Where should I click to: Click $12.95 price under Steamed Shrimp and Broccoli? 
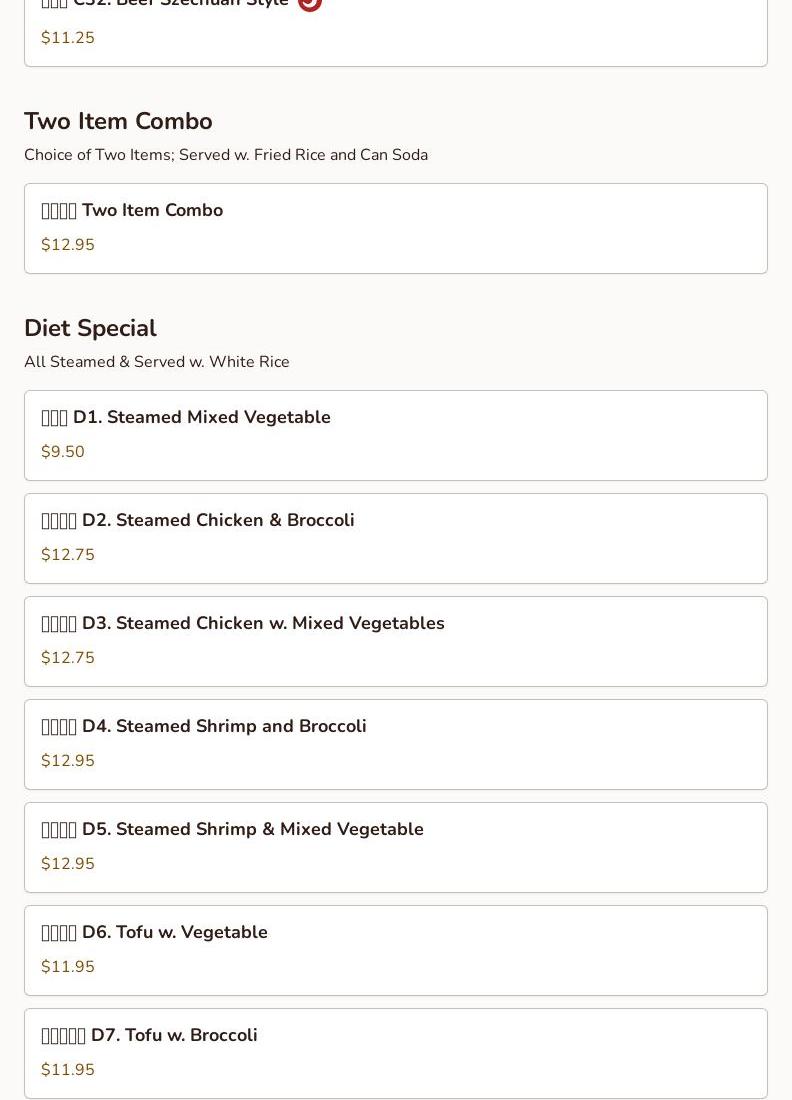(x=68, y=761)
